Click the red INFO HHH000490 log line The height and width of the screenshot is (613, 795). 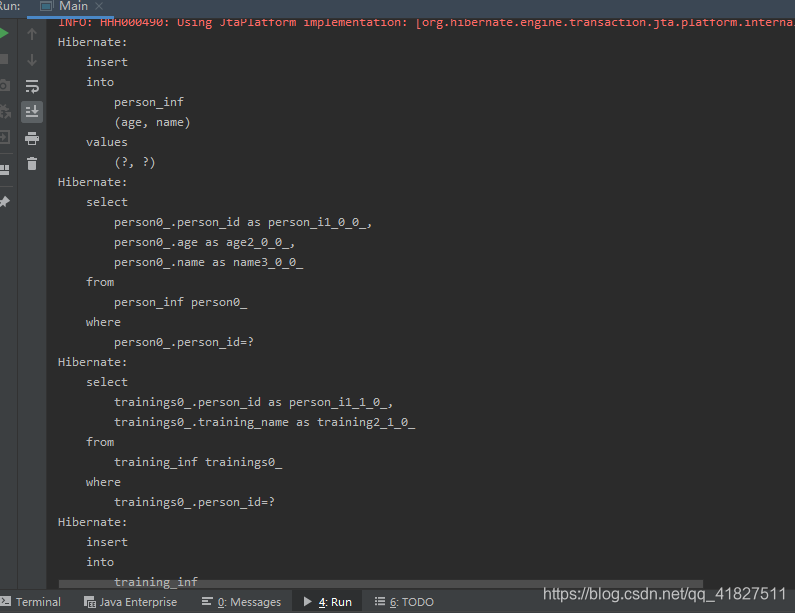click(x=426, y=22)
